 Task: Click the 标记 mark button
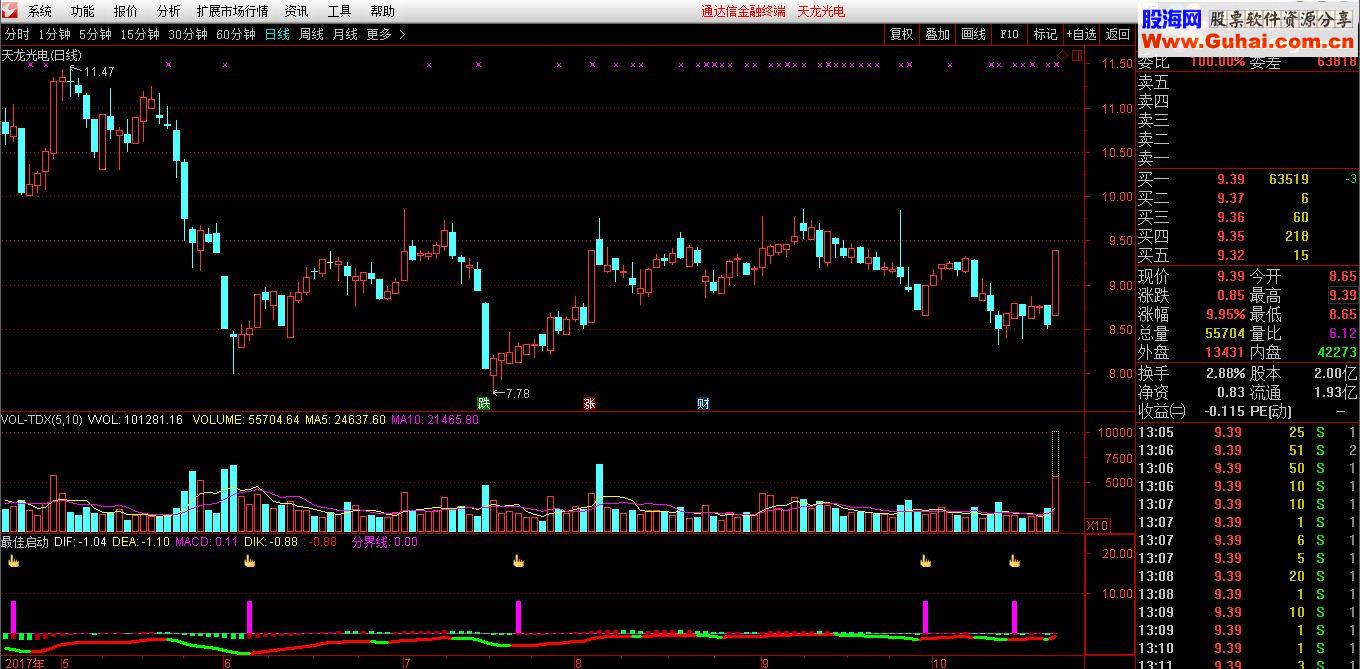(1045, 34)
